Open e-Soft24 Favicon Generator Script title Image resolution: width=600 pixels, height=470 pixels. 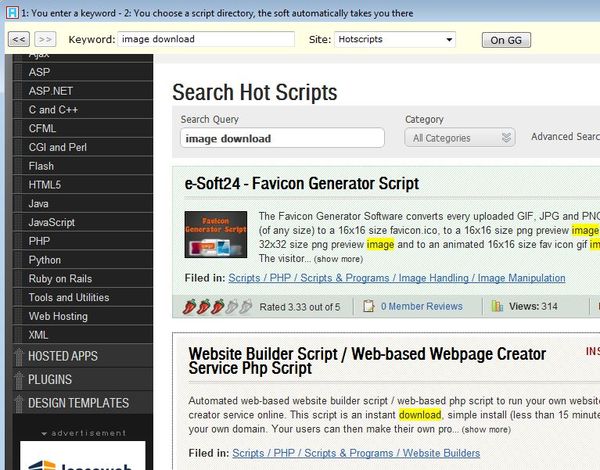302,183
